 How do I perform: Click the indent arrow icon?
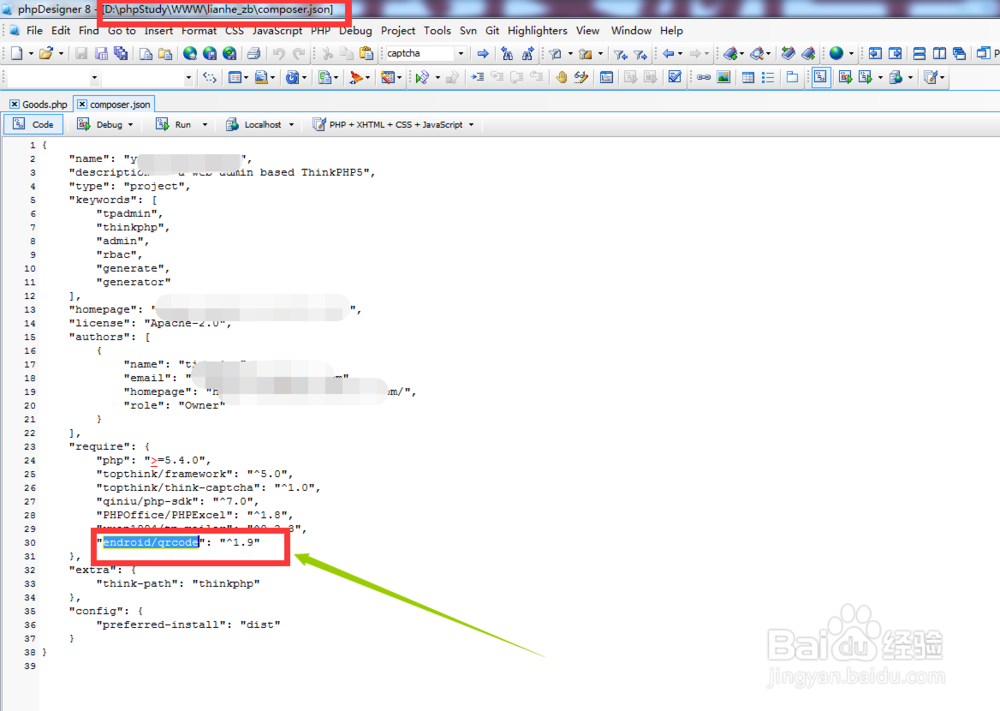click(x=477, y=78)
